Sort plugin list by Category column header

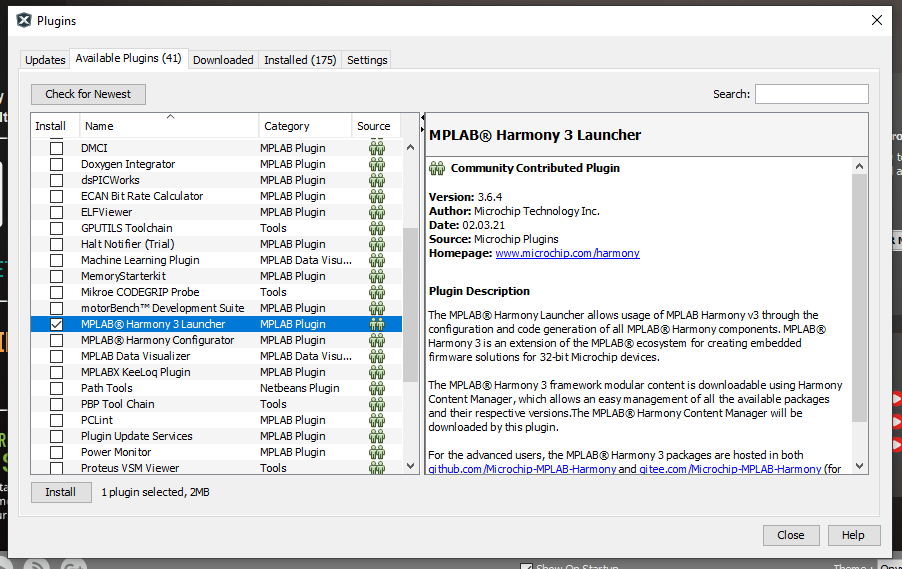(305, 125)
